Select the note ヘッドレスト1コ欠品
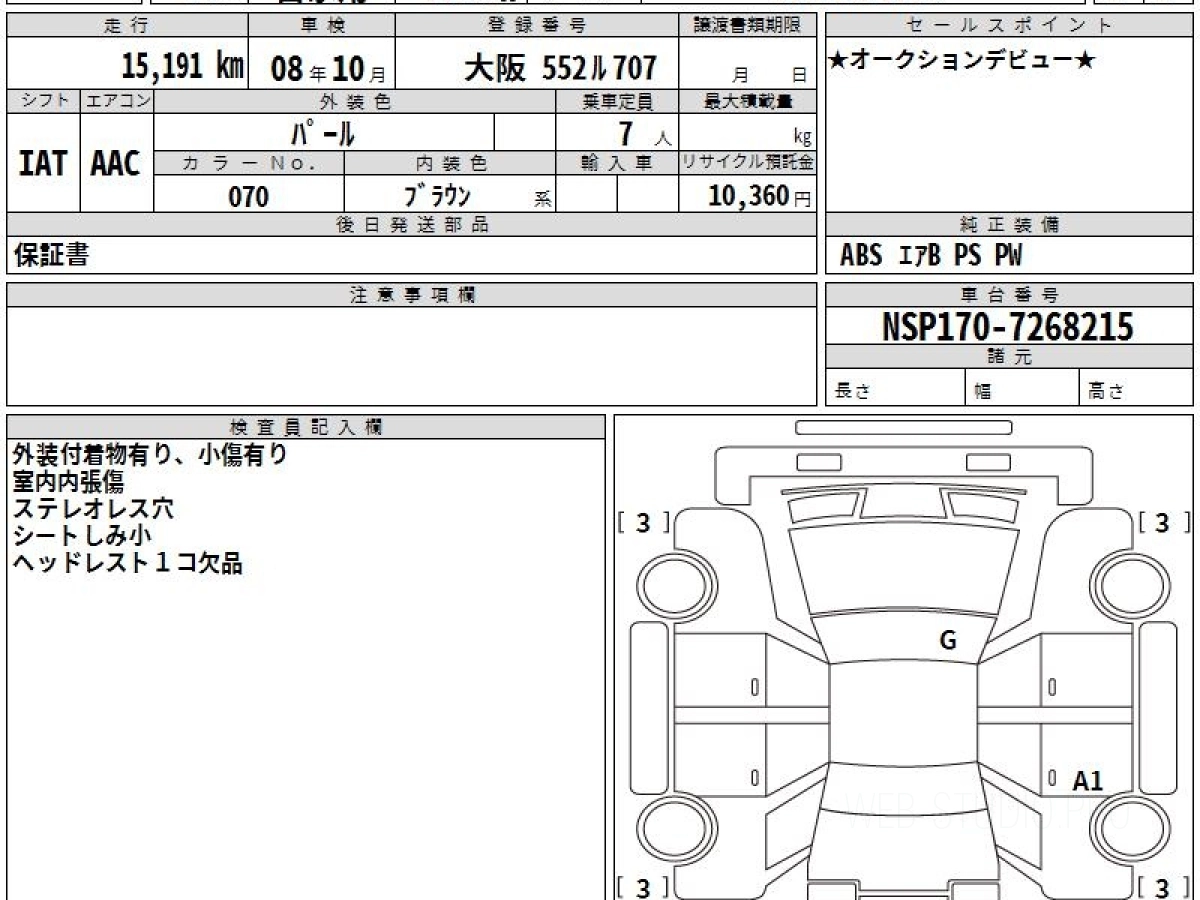This screenshot has width=1200, height=900. coord(127,563)
